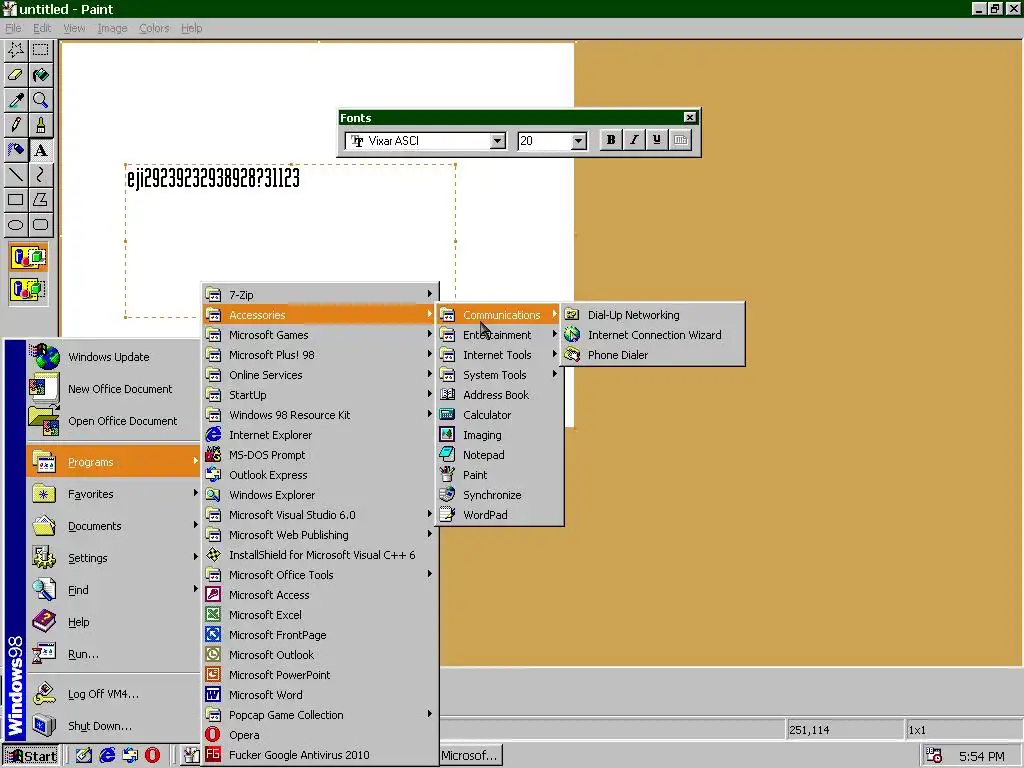1024x768 pixels.
Task: Open the font size dropdown arrow
Action: point(578,140)
